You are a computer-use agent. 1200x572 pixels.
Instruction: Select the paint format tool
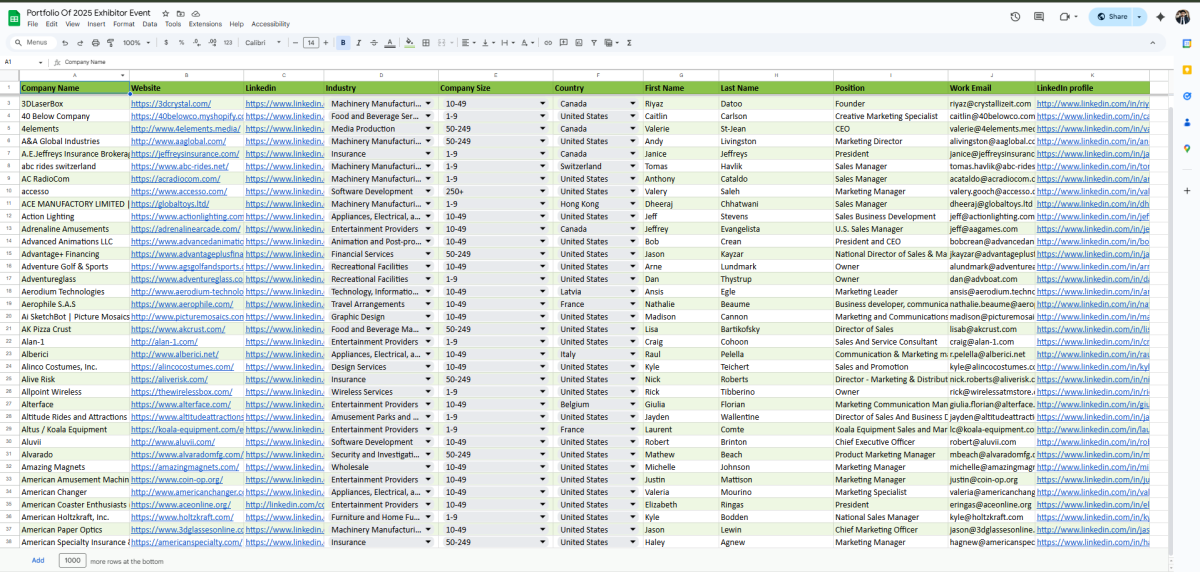pos(110,43)
